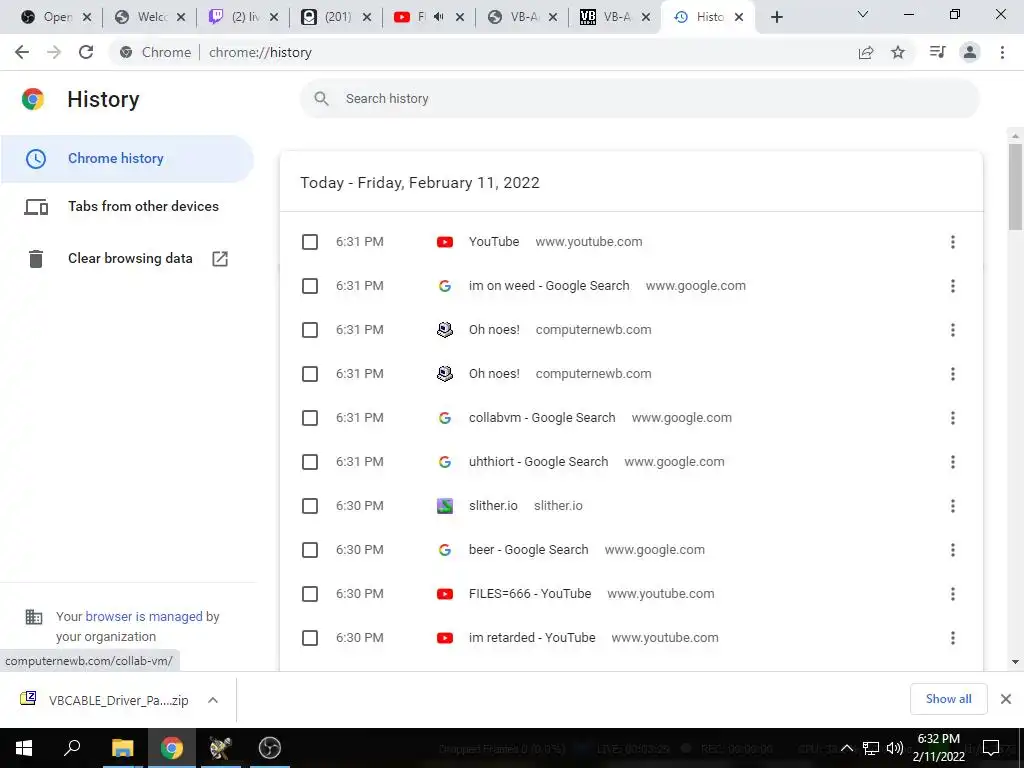Open the Windows Start menu

24,748
